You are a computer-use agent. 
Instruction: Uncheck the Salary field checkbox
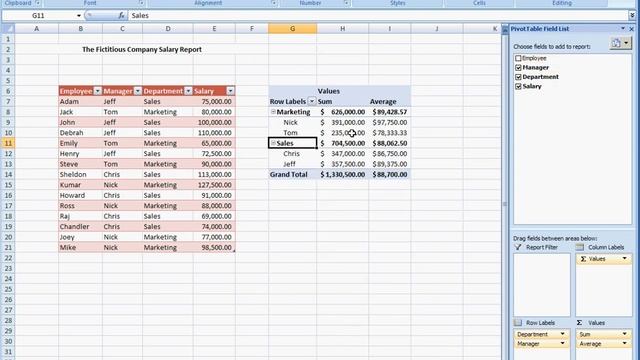pos(518,87)
